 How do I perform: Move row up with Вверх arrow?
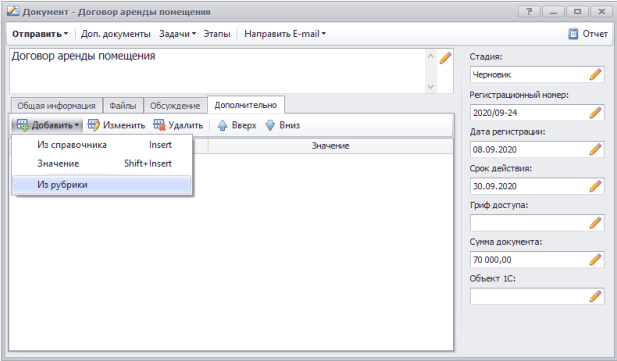222,125
